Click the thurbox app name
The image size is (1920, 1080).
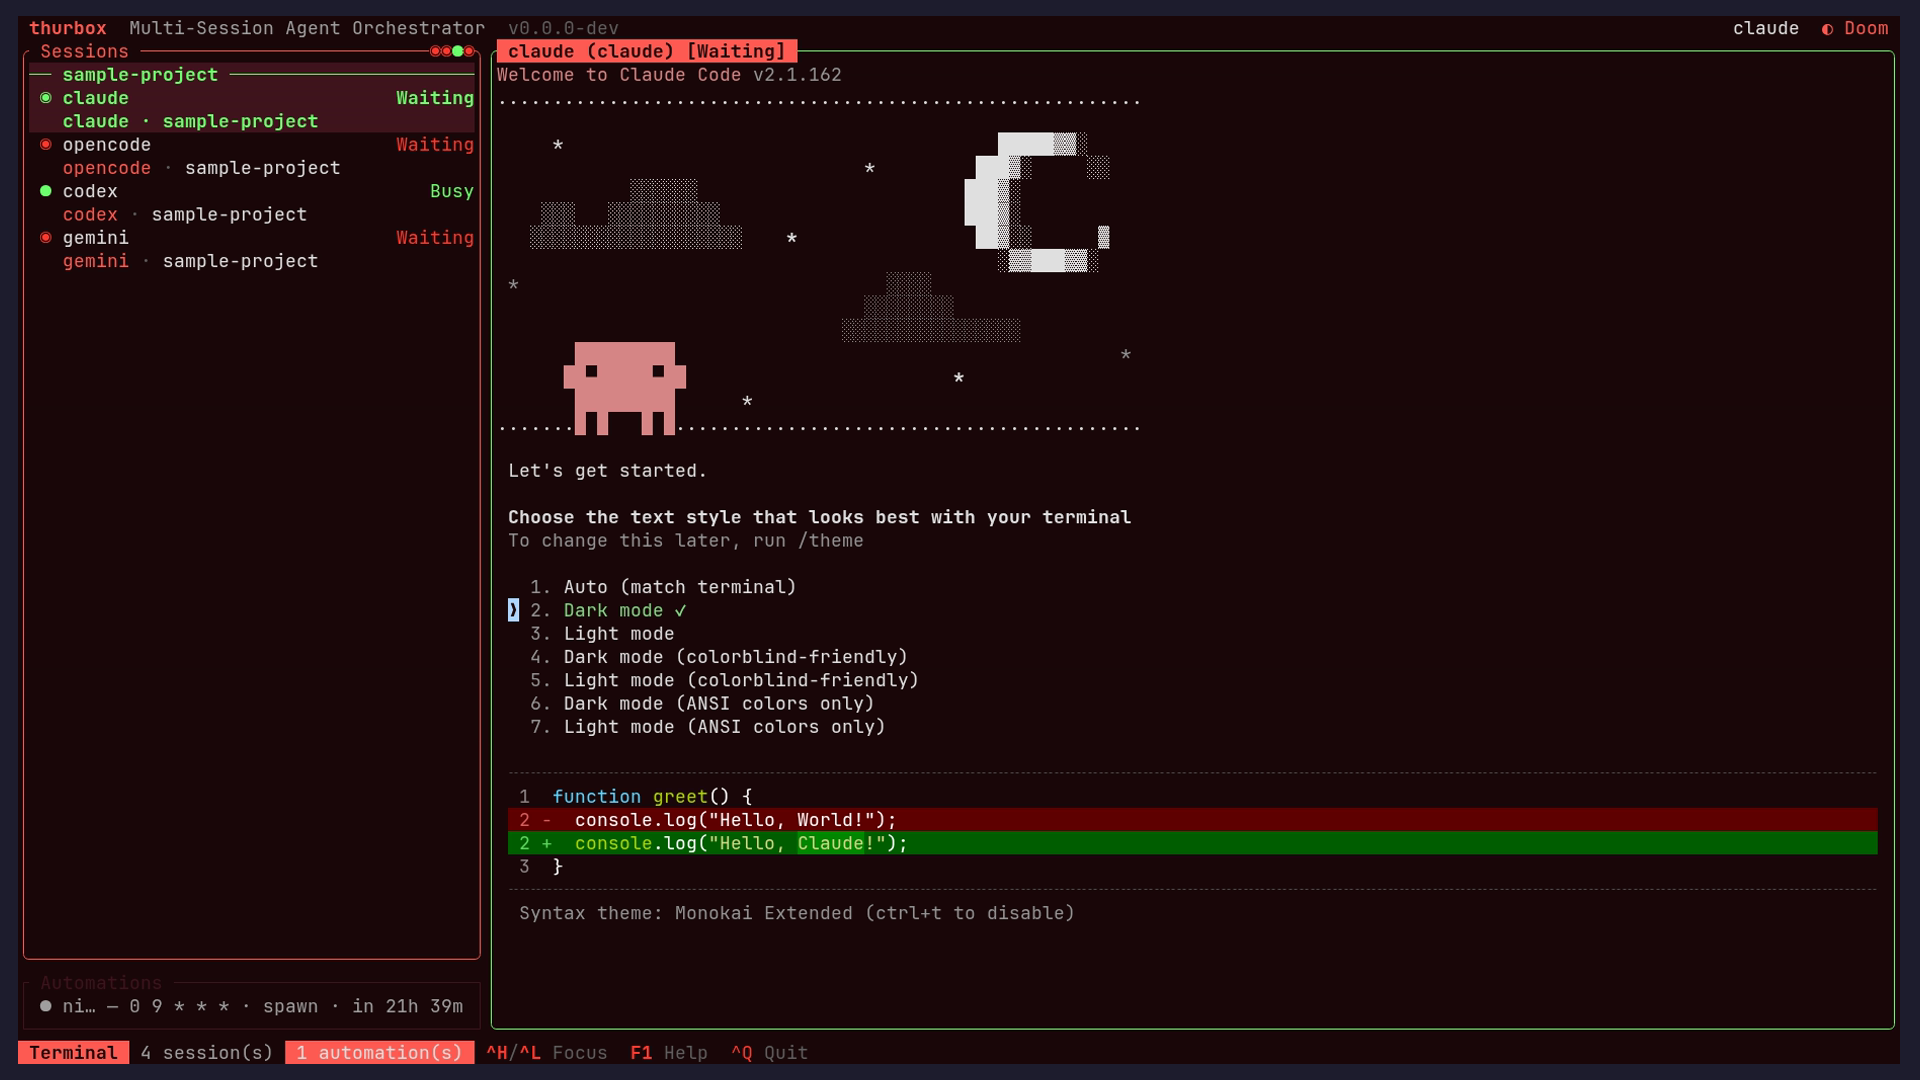coord(68,29)
